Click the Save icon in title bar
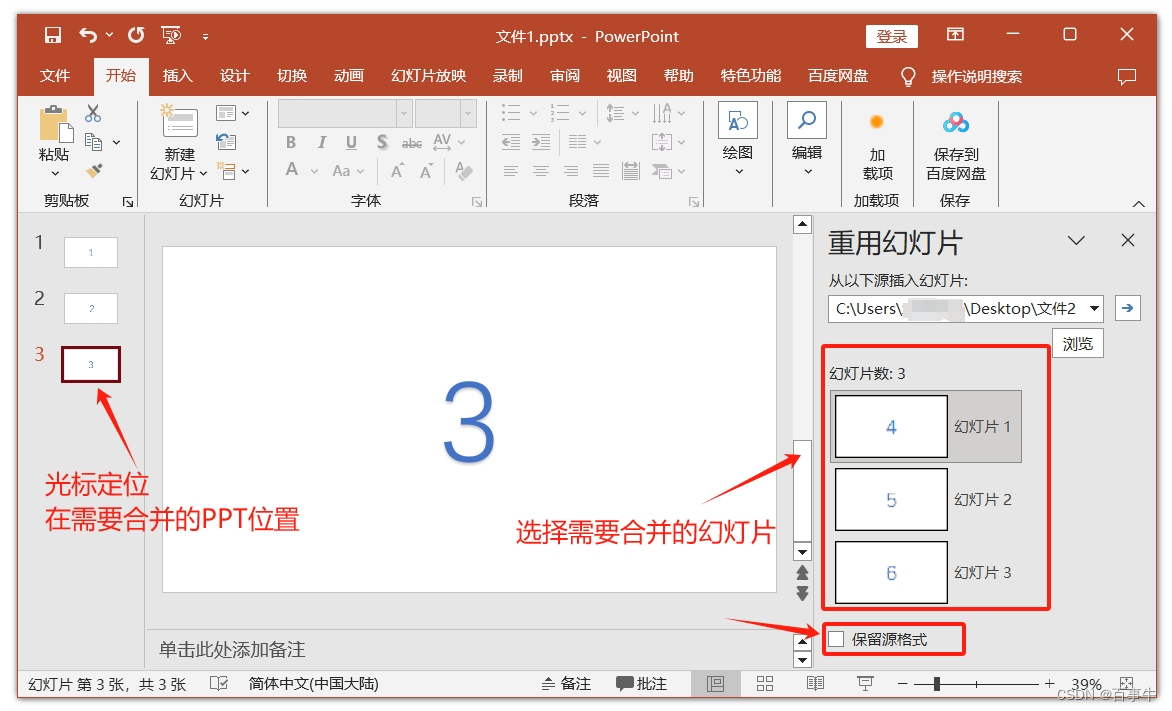Screen dimensions: 1172x711 [x=52, y=35]
